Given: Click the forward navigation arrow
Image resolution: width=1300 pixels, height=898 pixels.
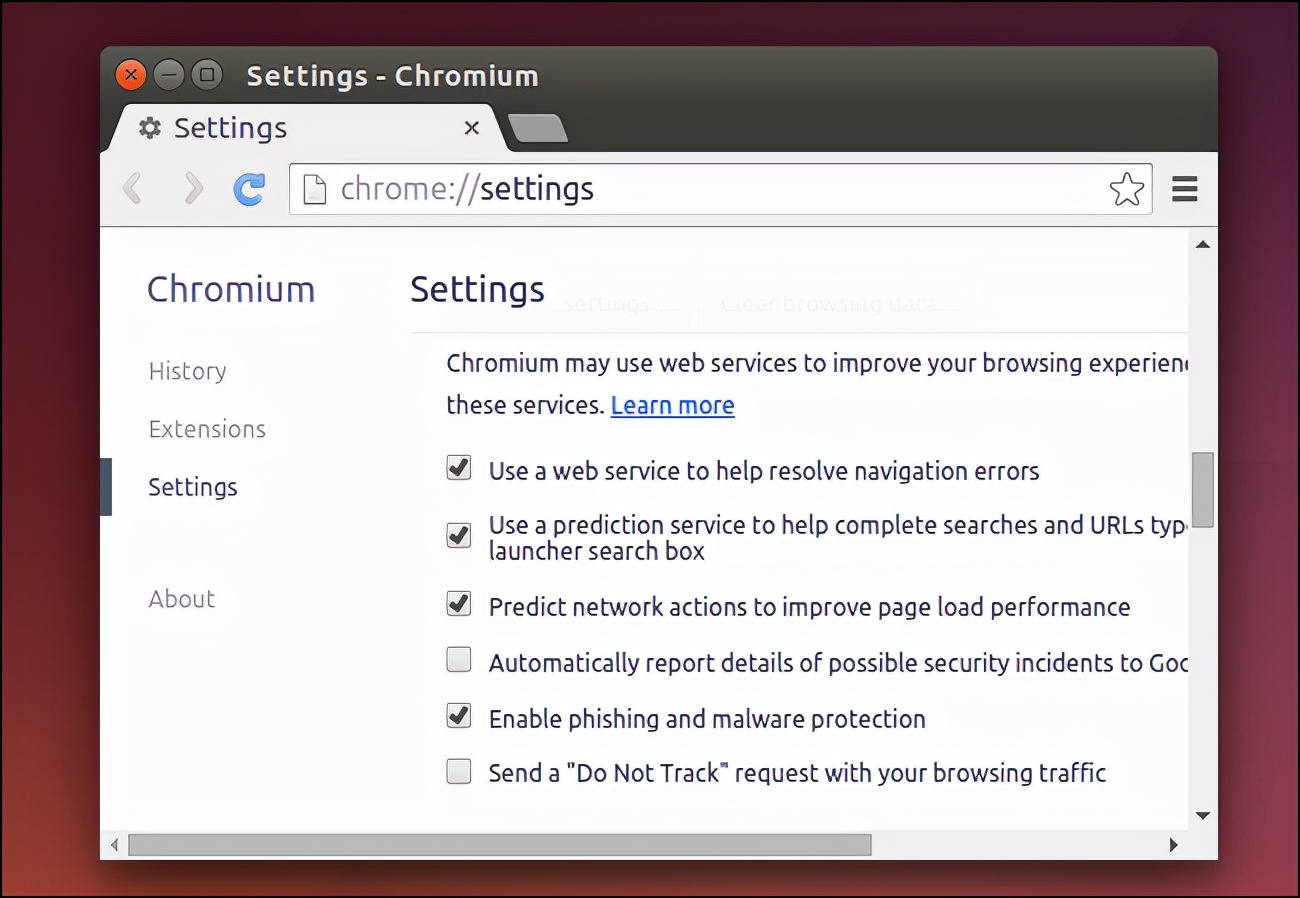Looking at the screenshot, I should (x=192, y=189).
